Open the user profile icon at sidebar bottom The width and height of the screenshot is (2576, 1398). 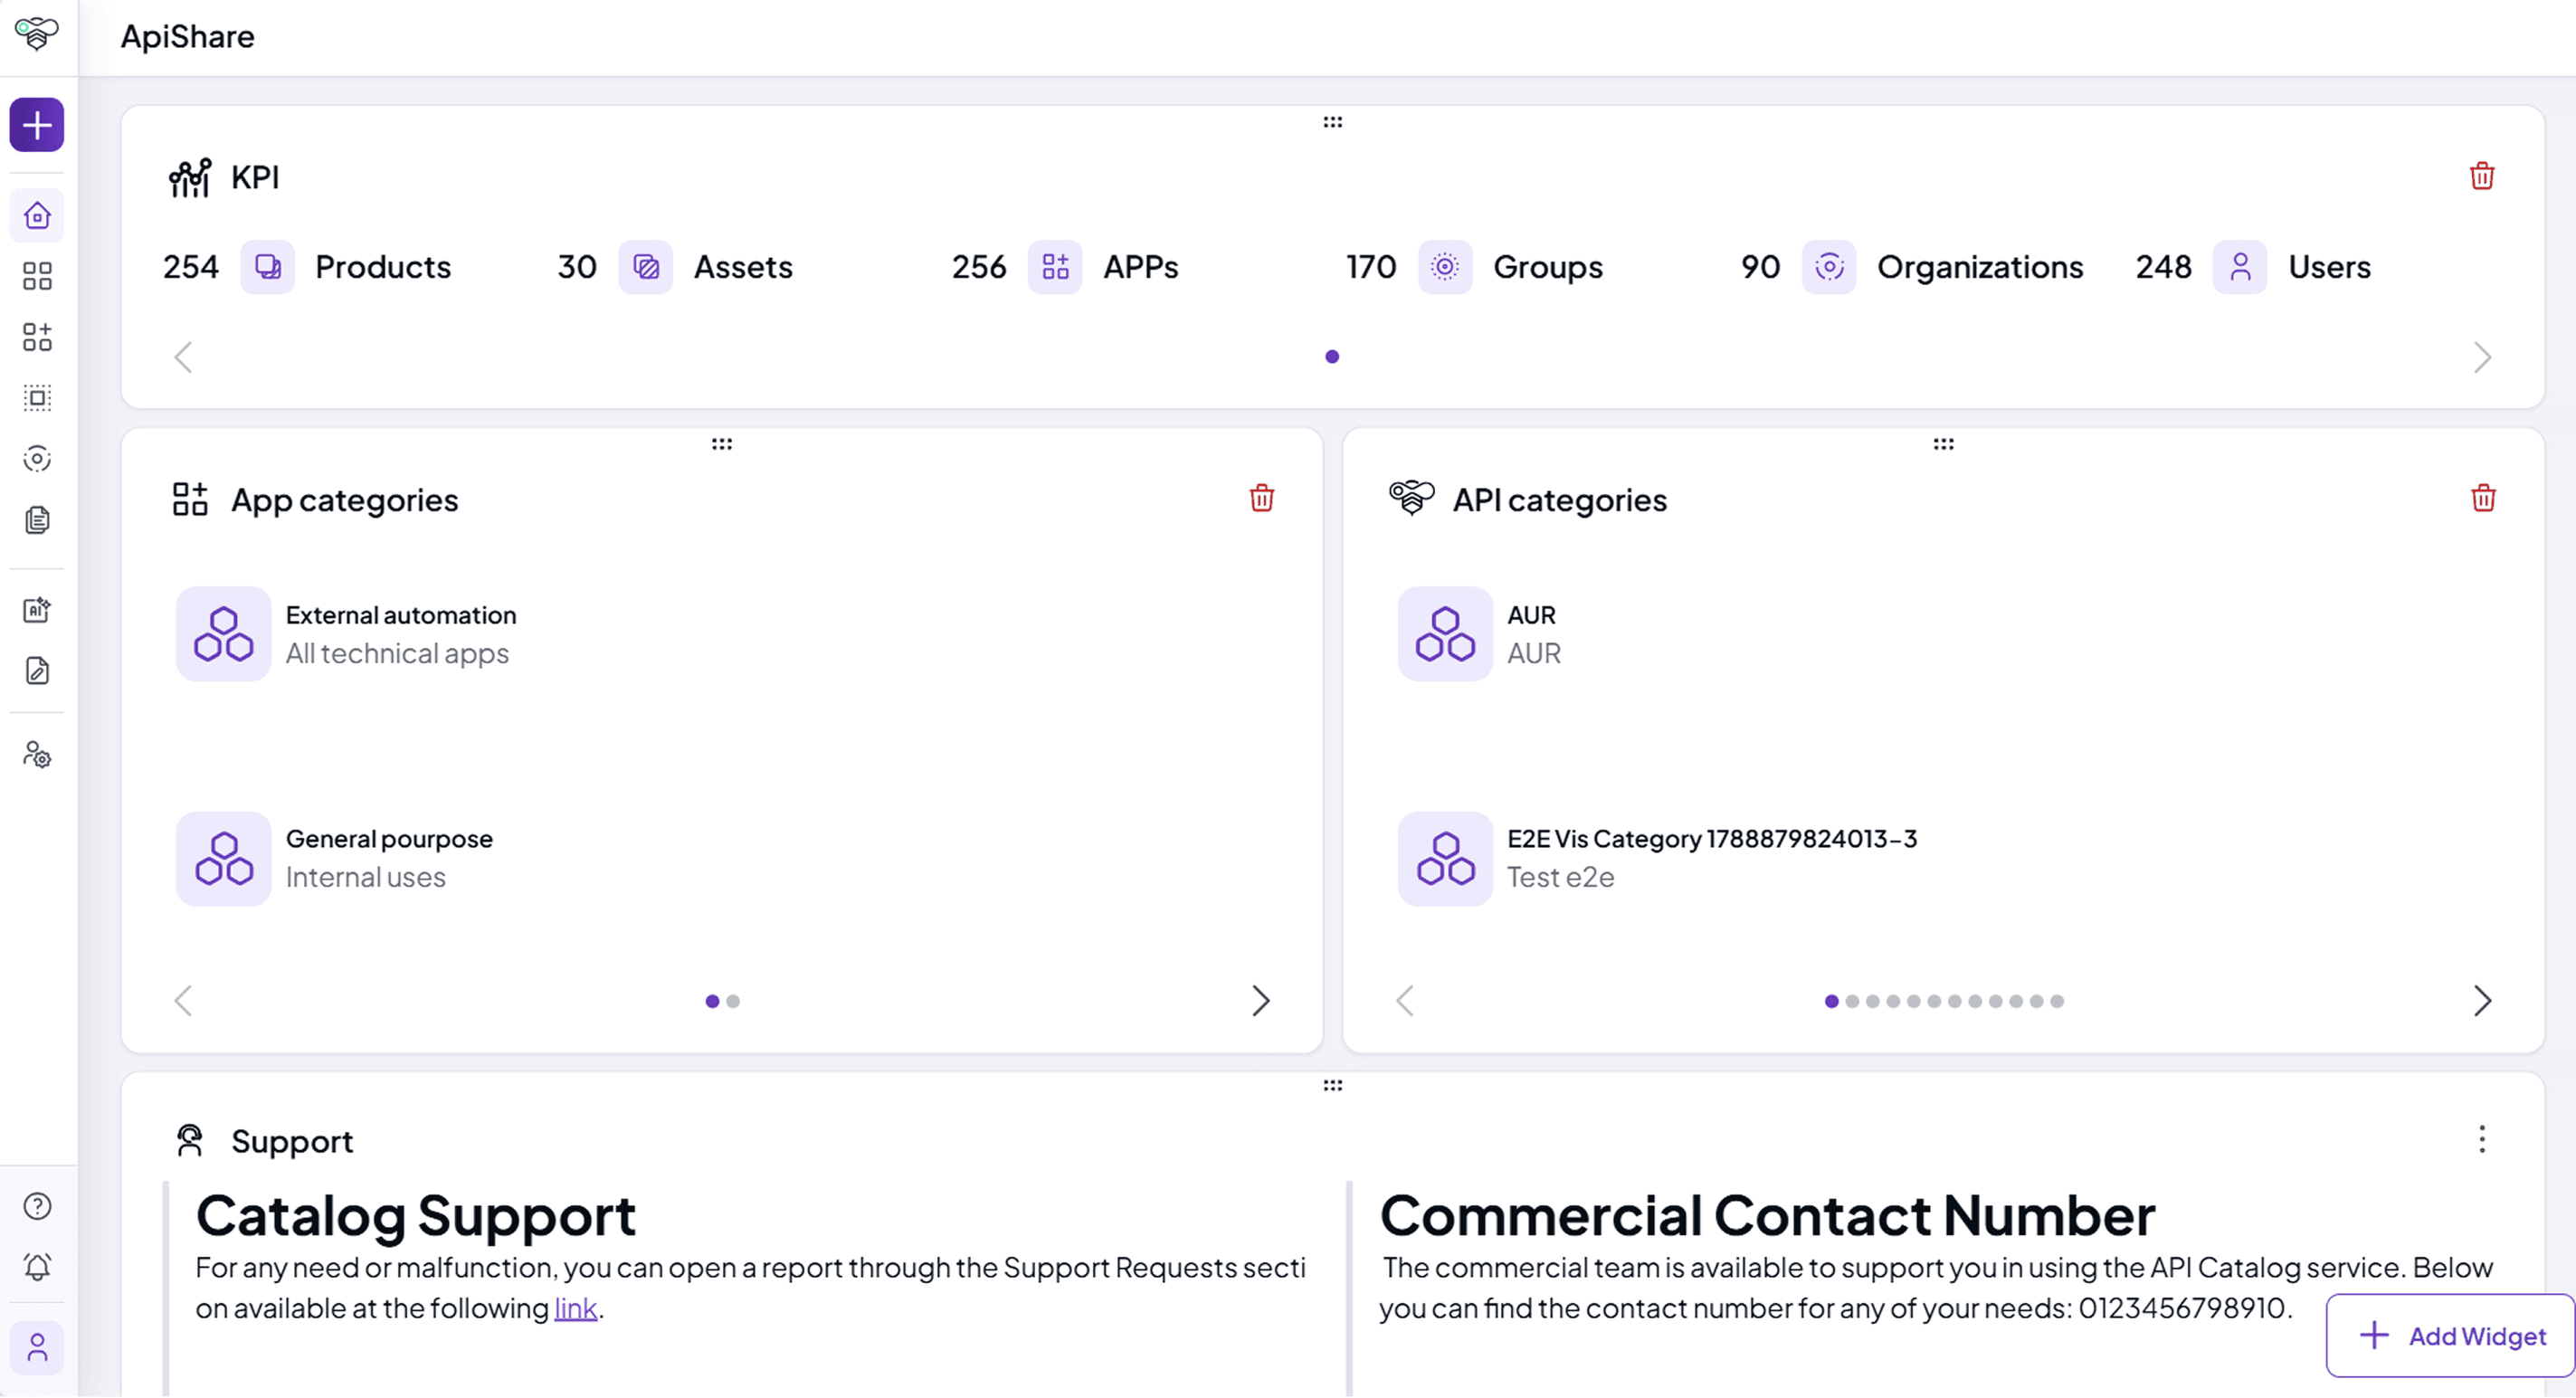pos(37,1348)
